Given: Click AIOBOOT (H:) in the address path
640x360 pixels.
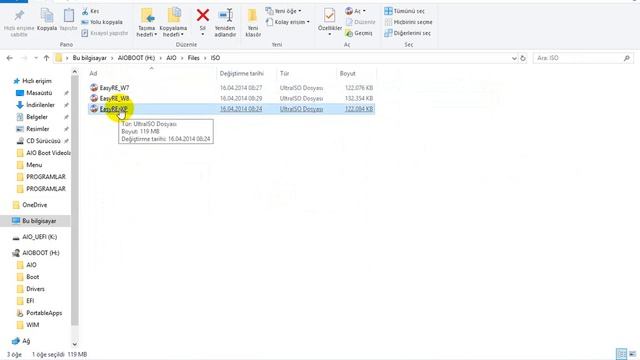Looking at the screenshot, I should point(136,58).
